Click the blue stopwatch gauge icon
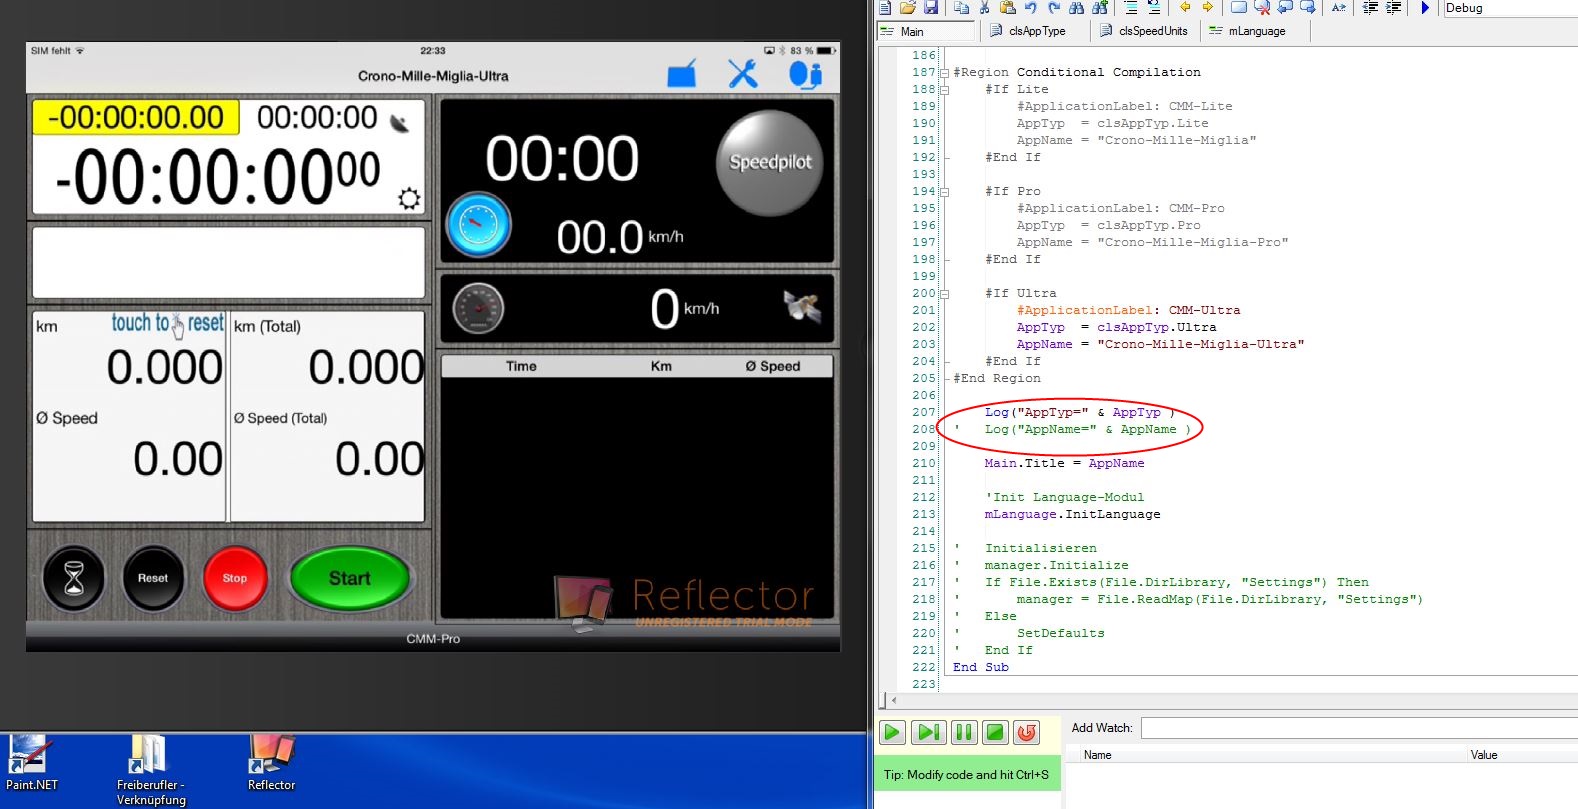The height and width of the screenshot is (809, 1578). coord(478,224)
